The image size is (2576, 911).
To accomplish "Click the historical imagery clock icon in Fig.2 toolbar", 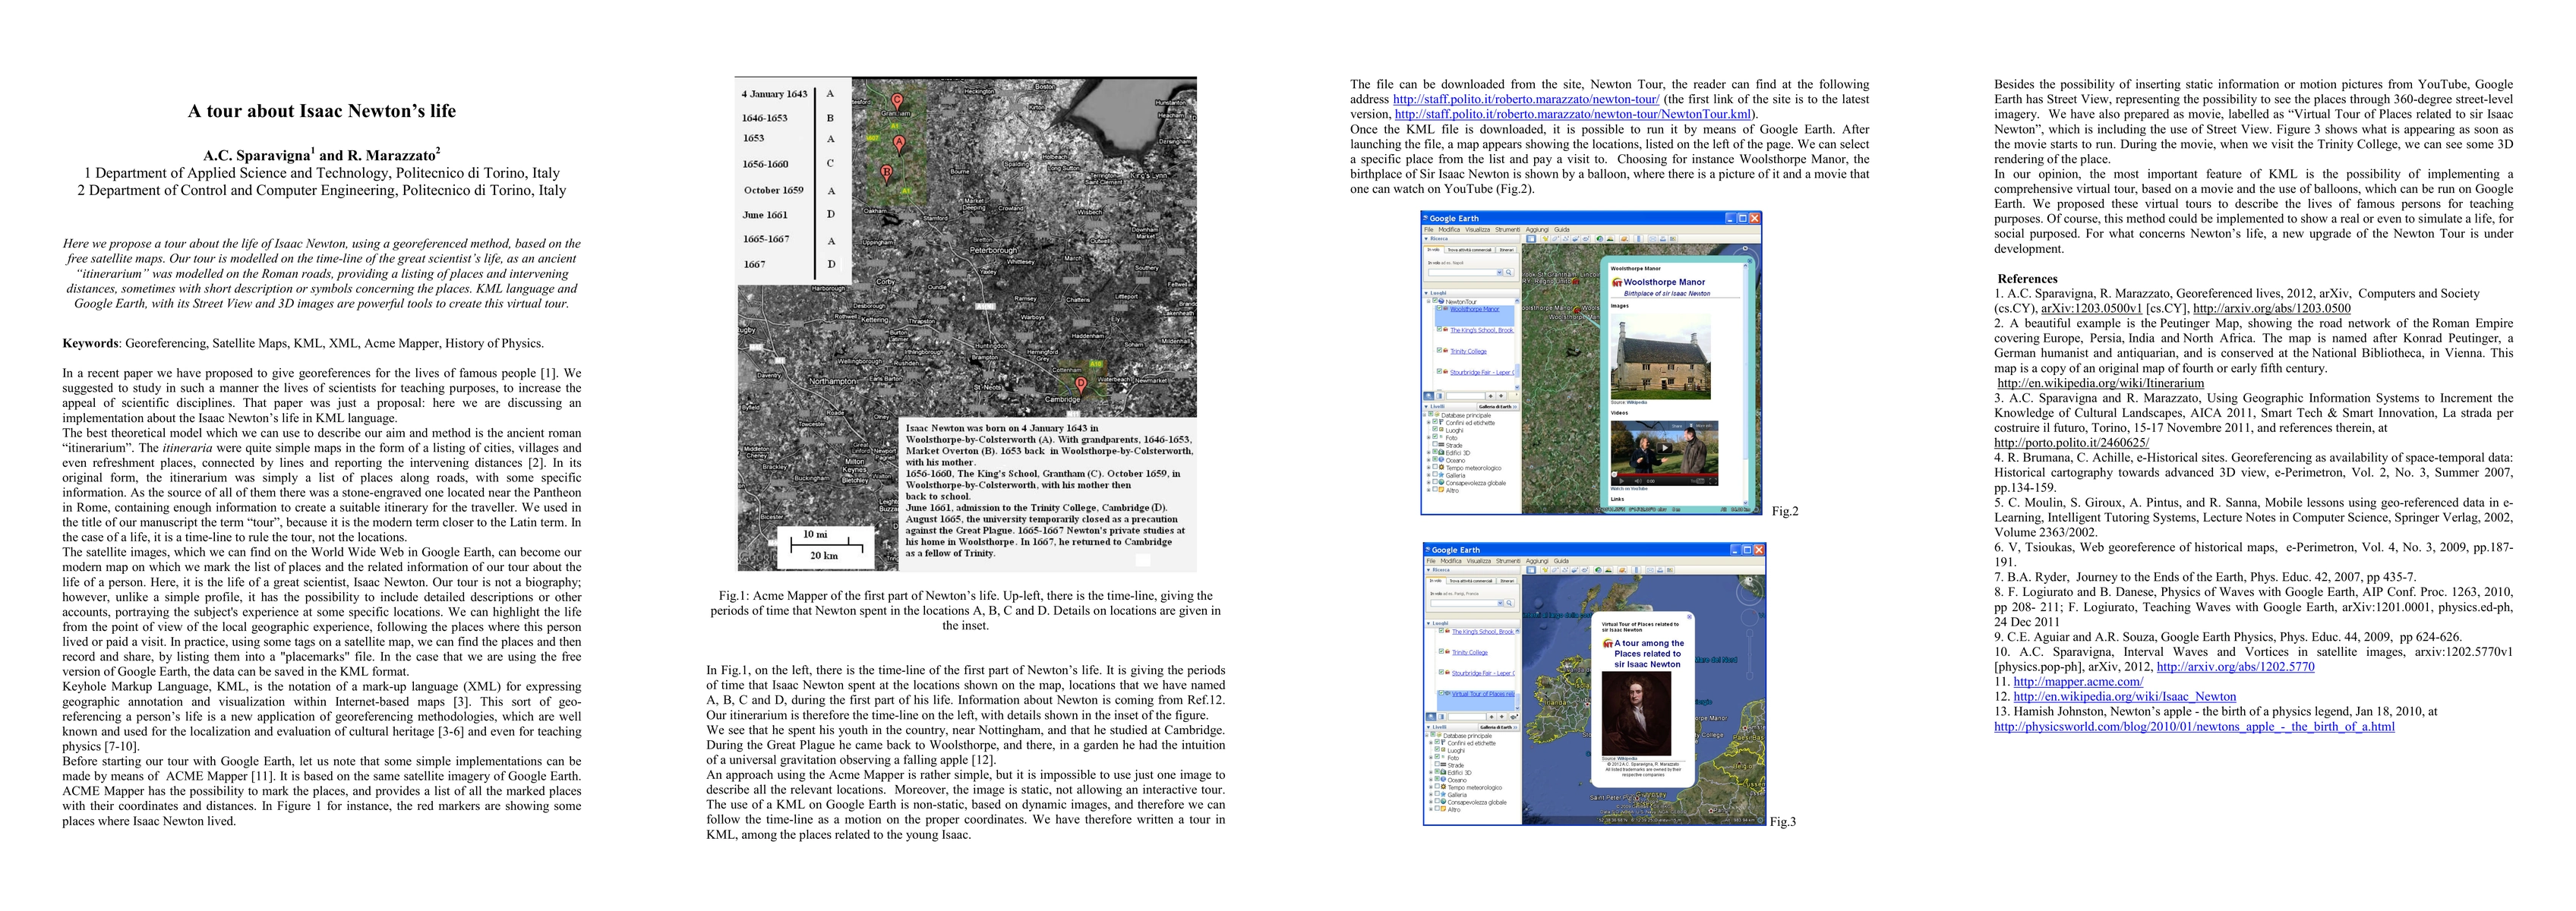I will [1600, 239].
